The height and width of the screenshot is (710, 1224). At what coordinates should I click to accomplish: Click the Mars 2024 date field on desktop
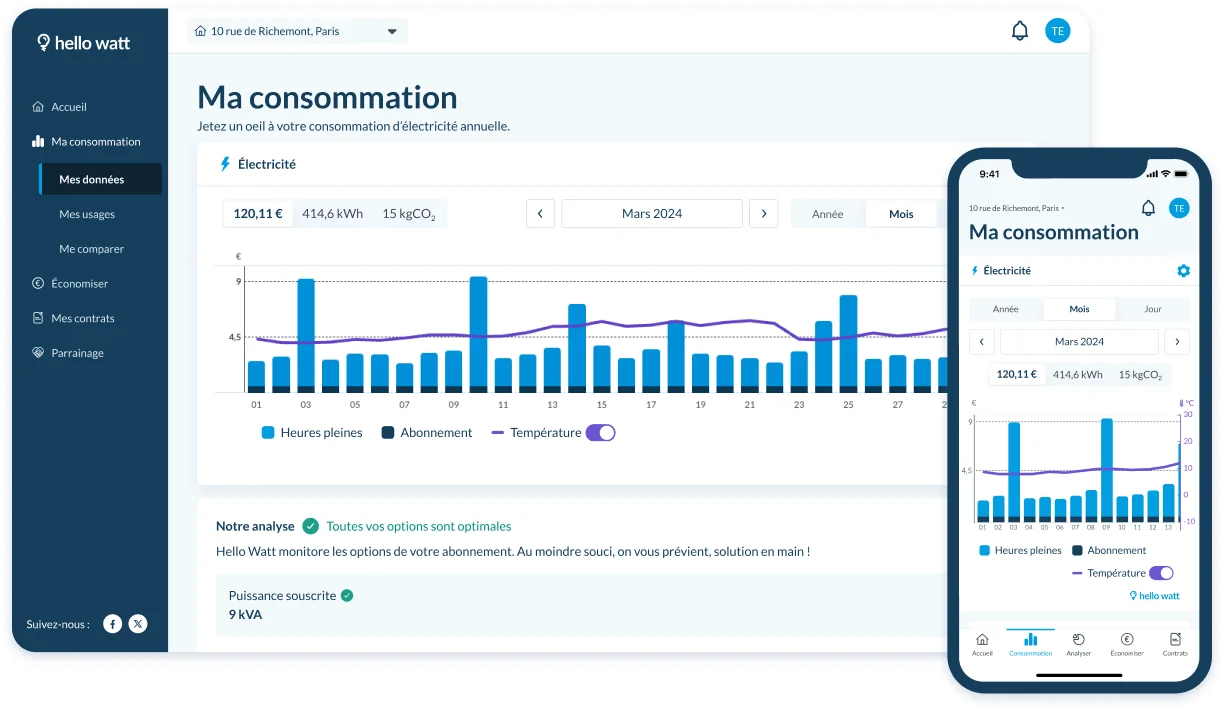coord(651,214)
